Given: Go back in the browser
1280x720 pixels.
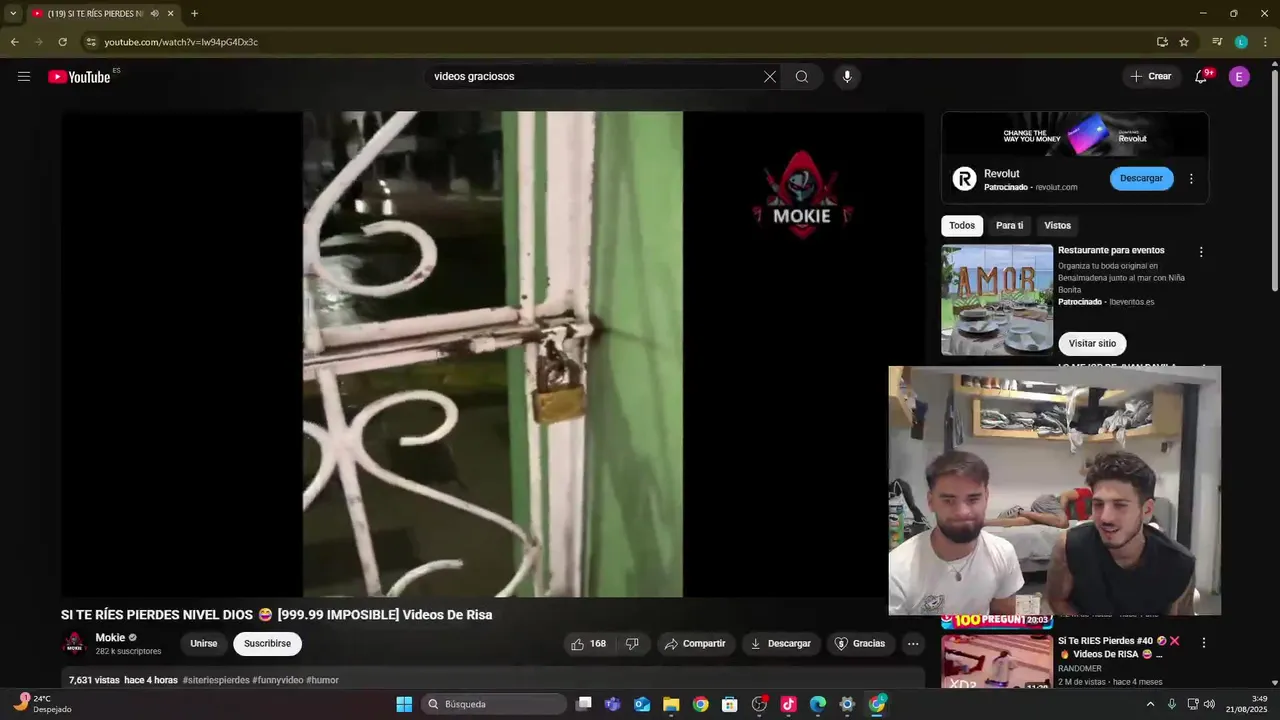Looking at the screenshot, I should click(x=14, y=42).
